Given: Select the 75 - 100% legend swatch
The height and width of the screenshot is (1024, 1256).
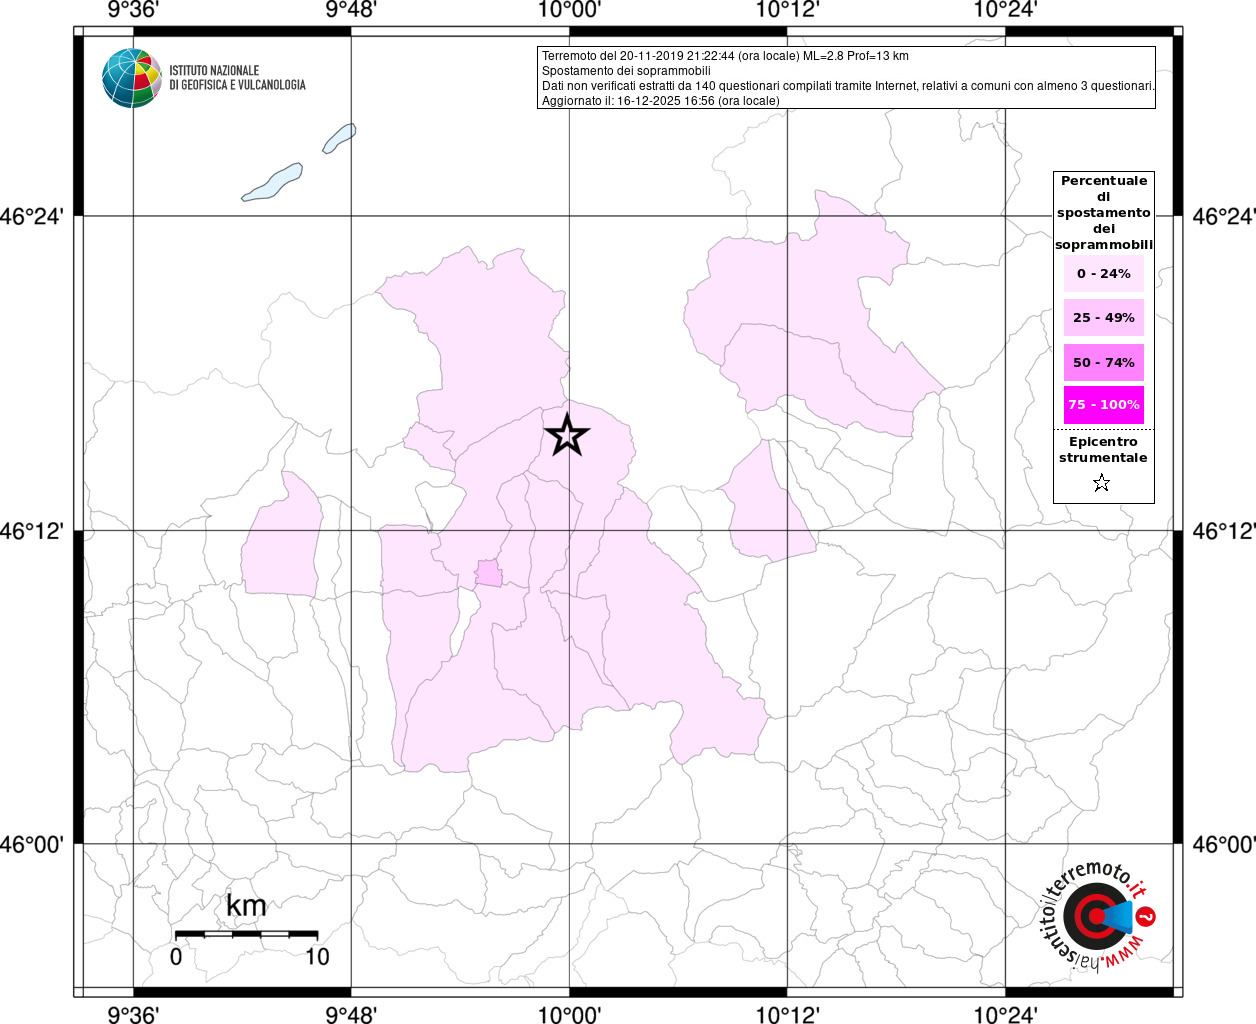Looking at the screenshot, I should [x=1104, y=405].
